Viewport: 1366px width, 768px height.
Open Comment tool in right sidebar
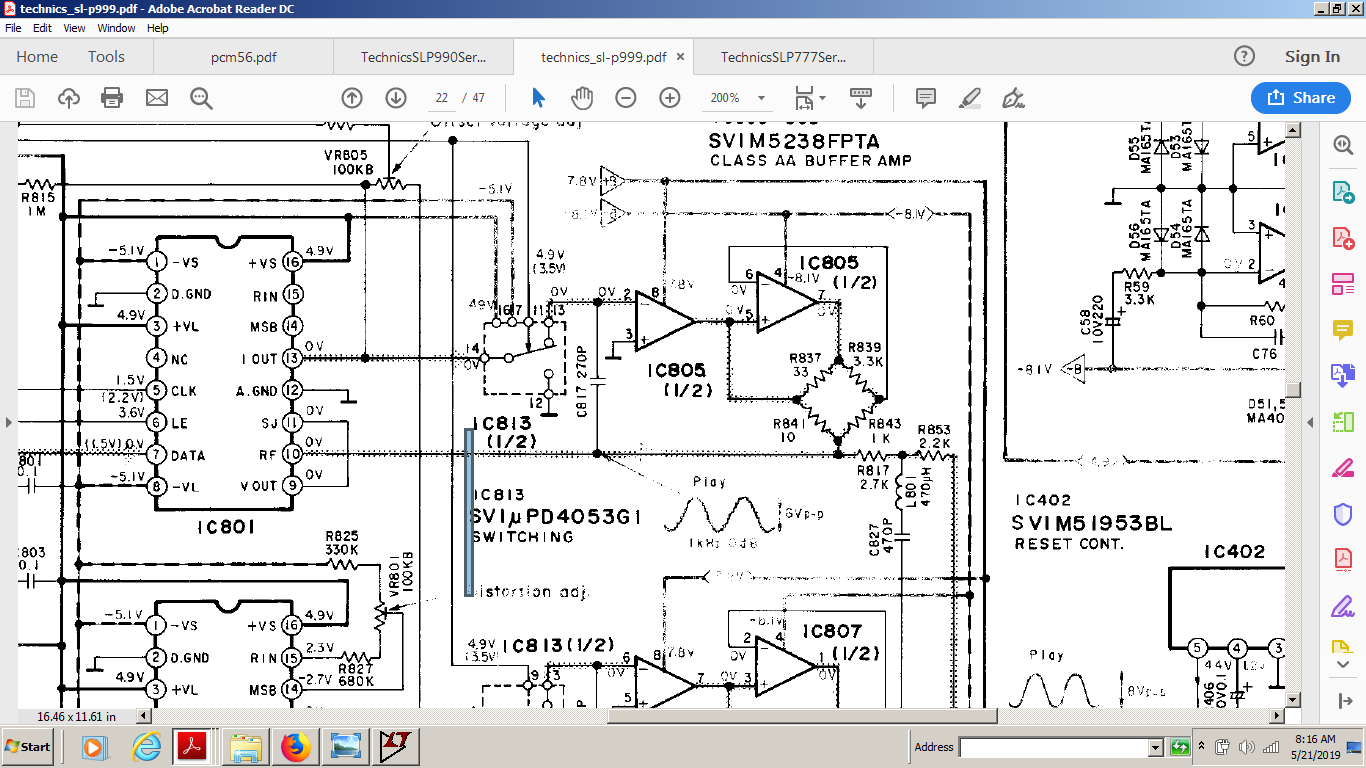(1342, 329)
